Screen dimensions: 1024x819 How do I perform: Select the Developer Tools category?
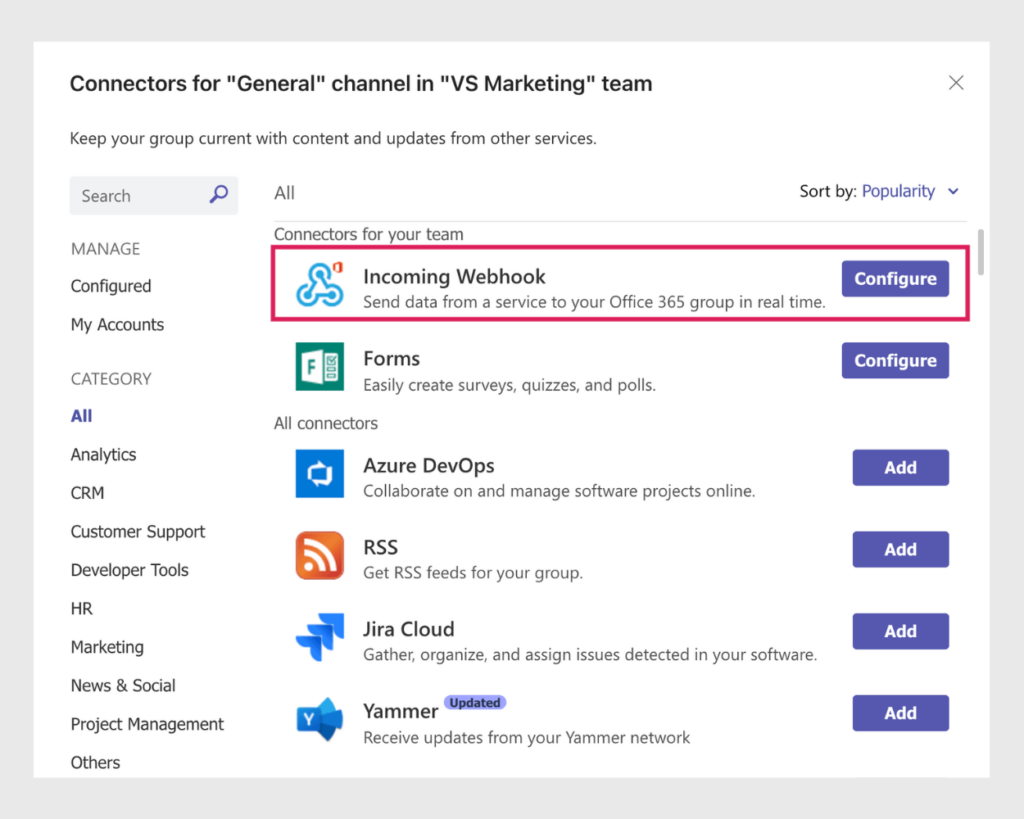pos(129,570)
